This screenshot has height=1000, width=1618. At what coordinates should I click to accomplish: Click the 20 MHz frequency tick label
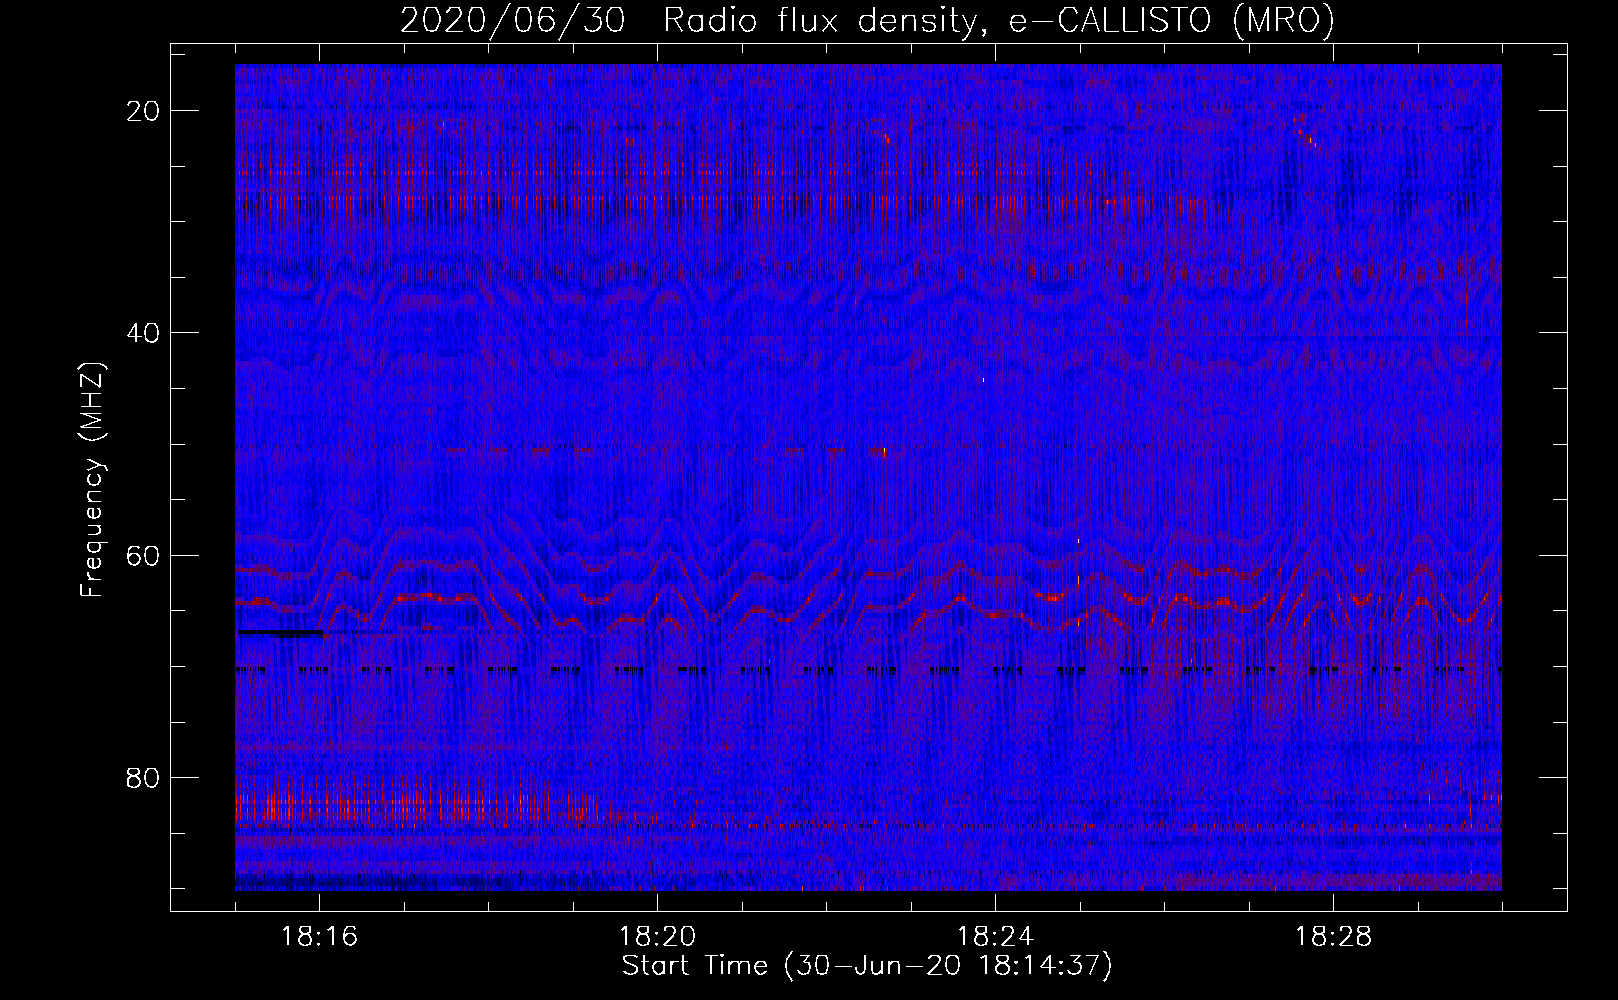(x=143, y=111)
